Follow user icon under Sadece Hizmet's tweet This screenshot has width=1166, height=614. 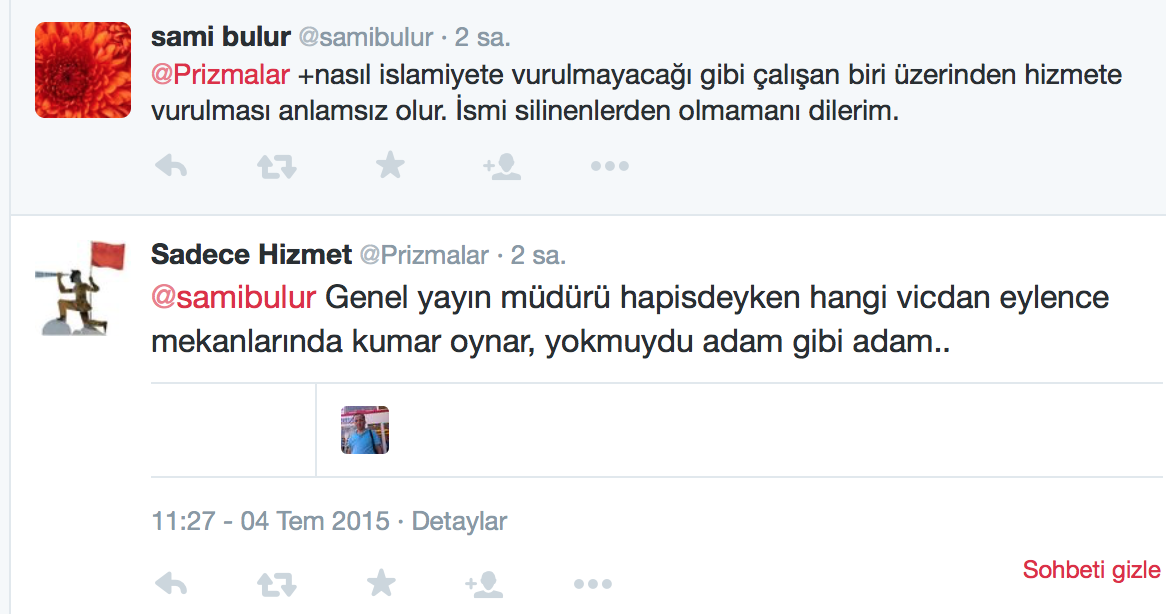click(483, 582)
